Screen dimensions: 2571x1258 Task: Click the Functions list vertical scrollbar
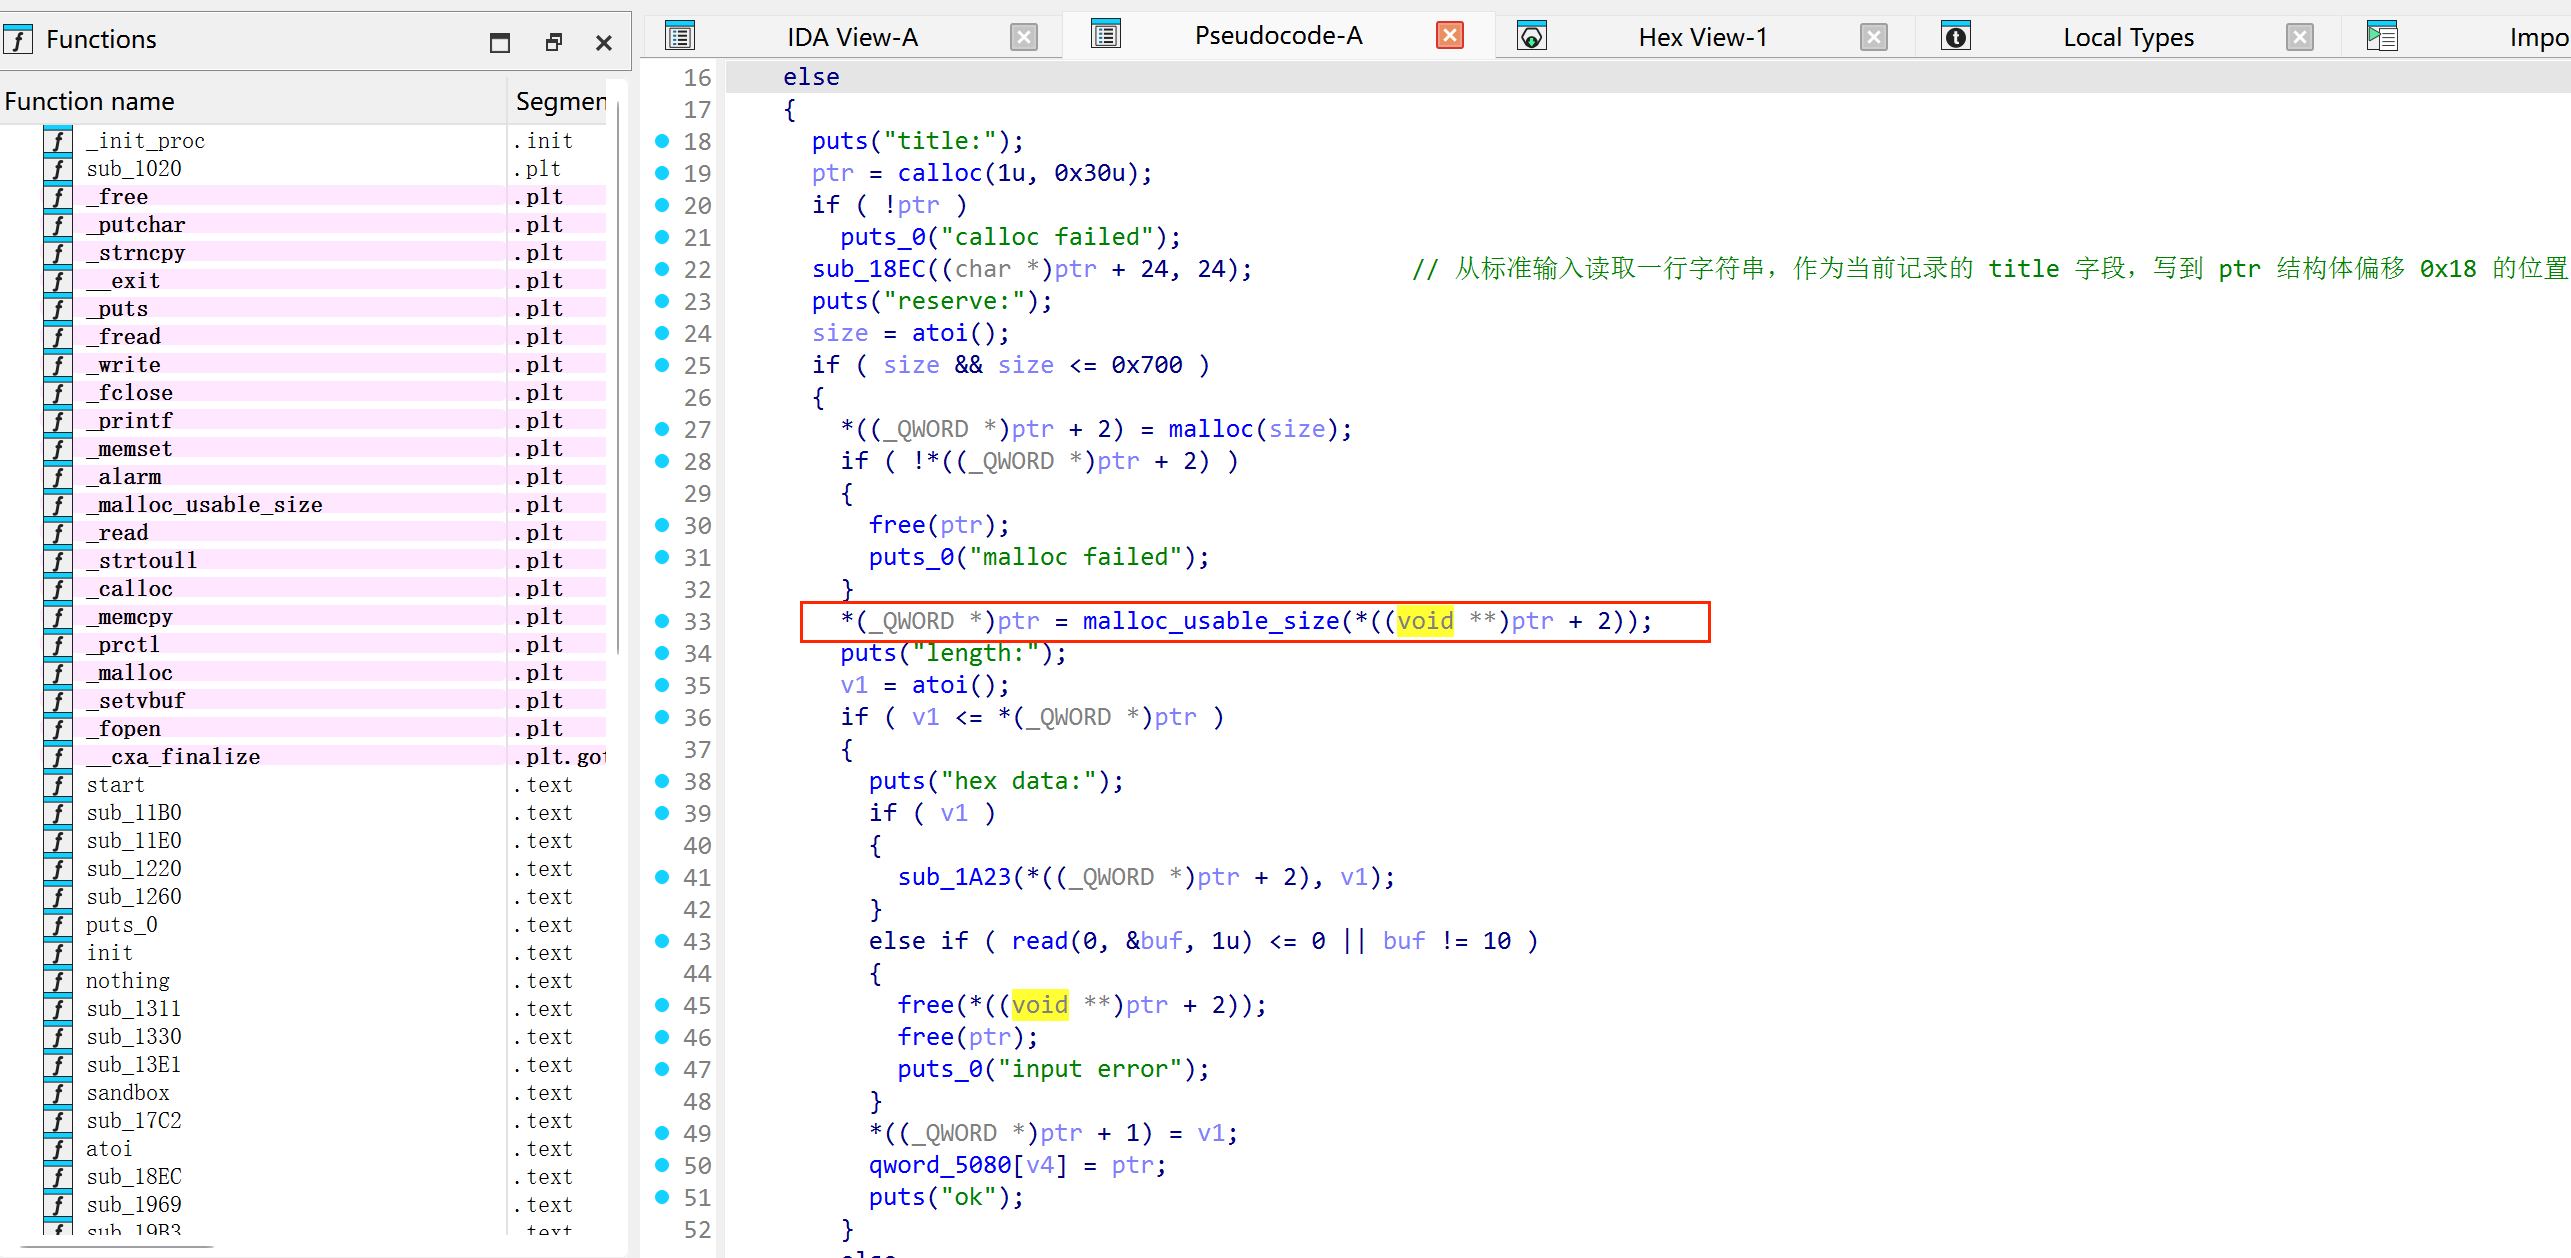tap(619, 380)
